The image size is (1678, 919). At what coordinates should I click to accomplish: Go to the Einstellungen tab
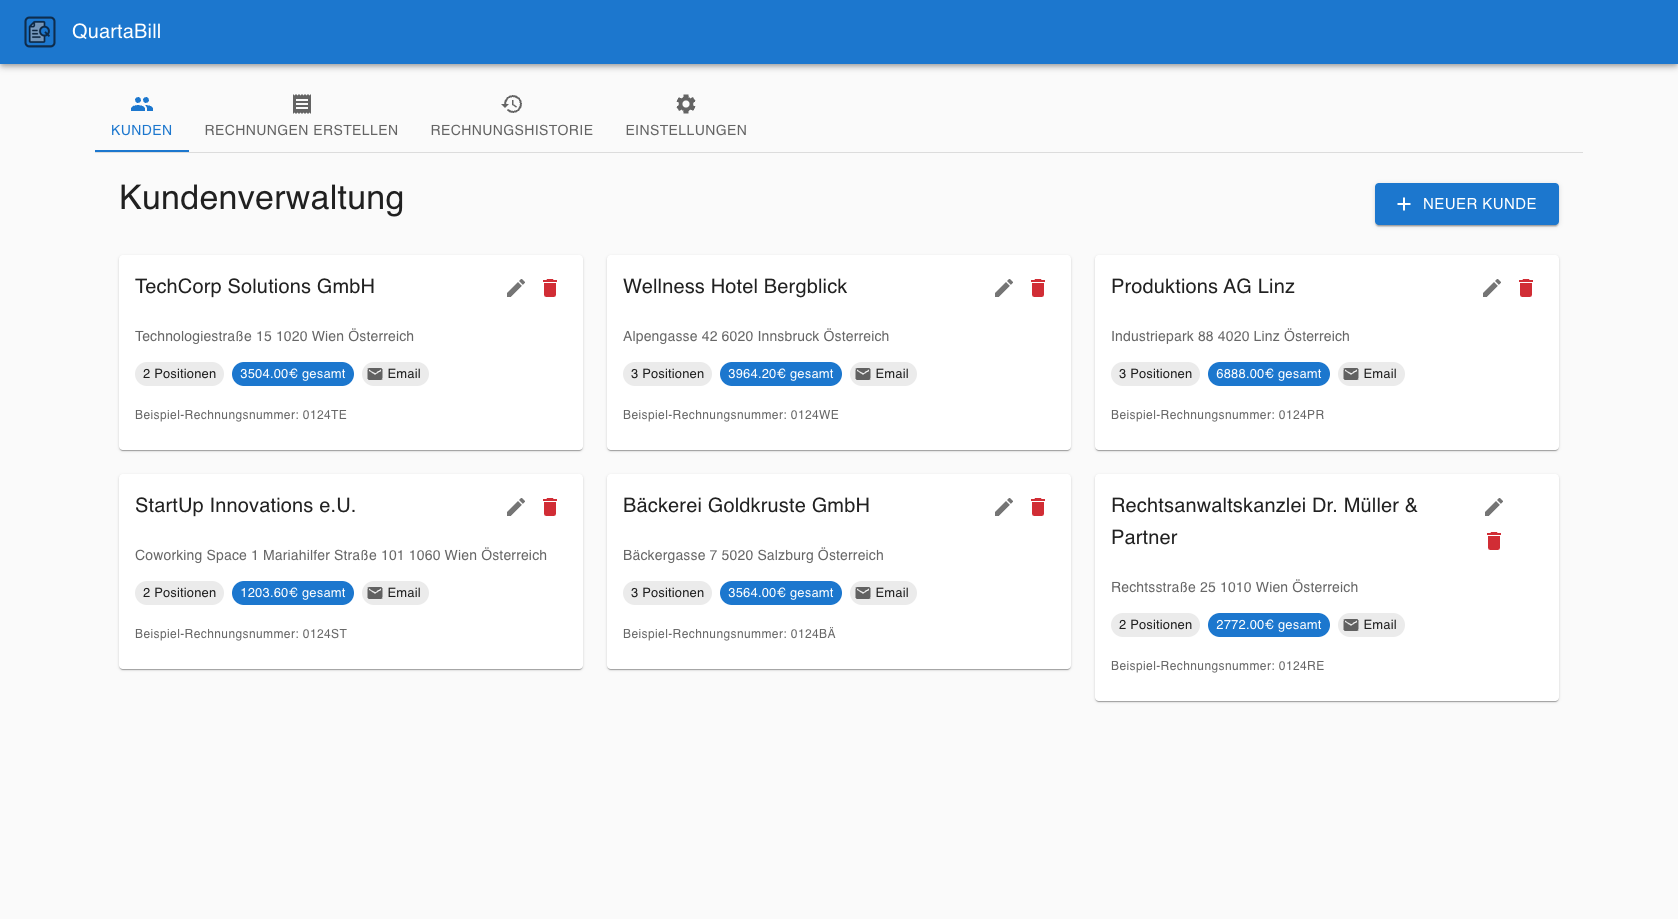click(x=686, y=117)
